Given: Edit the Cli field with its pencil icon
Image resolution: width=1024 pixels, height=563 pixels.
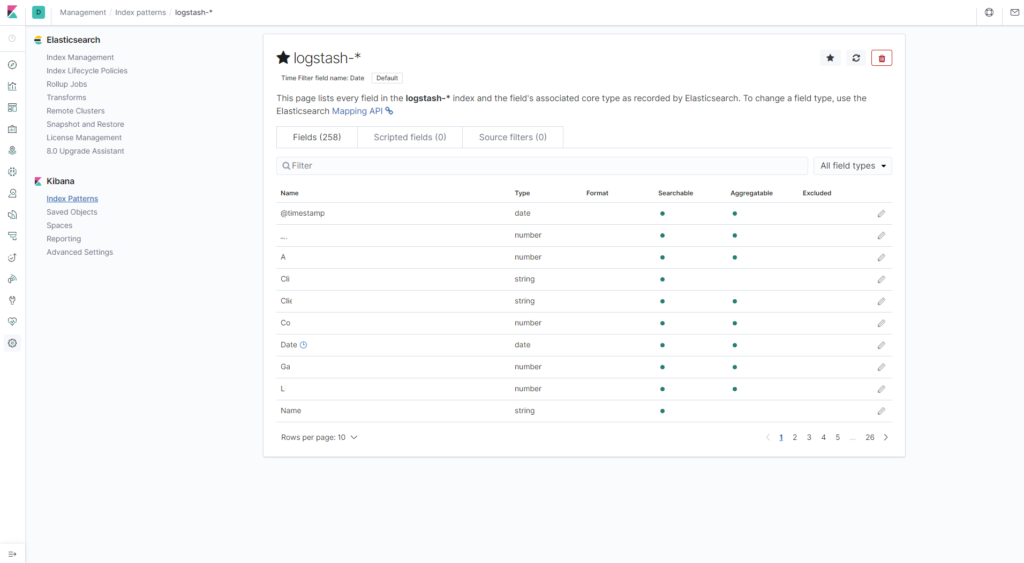Looking at the screenshot, I should point(881,280).
